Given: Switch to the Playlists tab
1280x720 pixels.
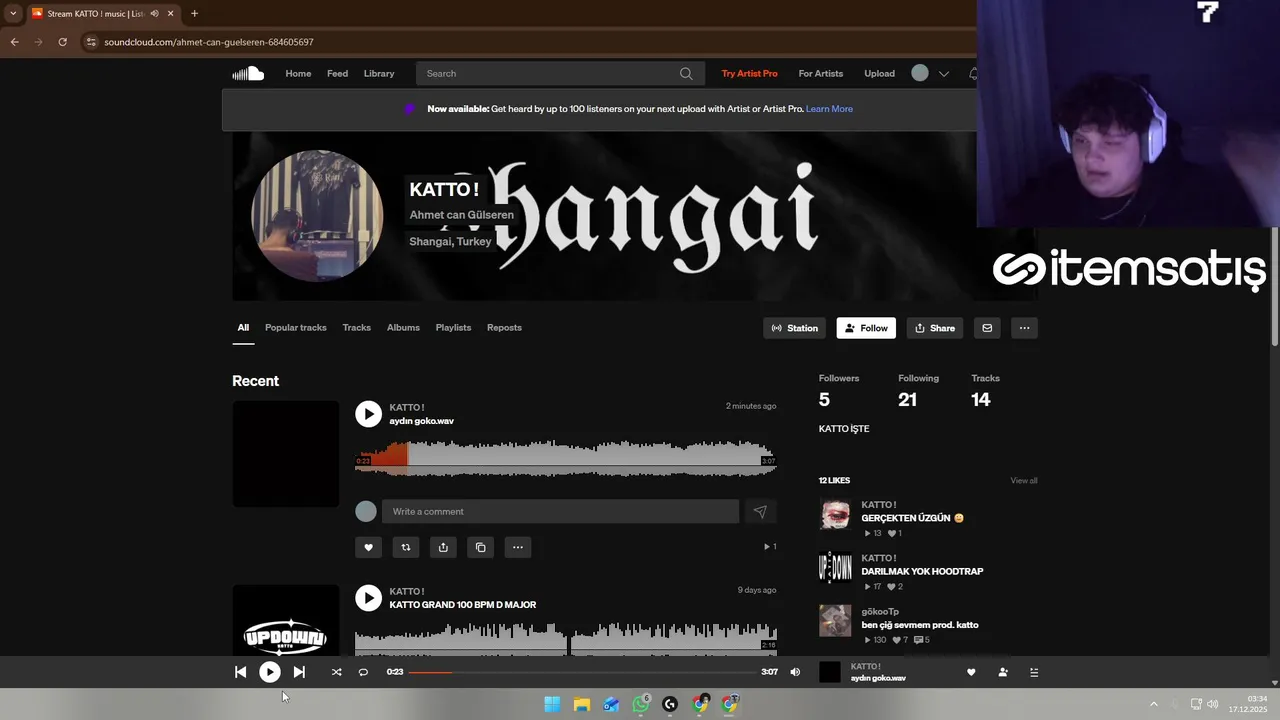Looking at the screenshot, I should coord(453,328).
